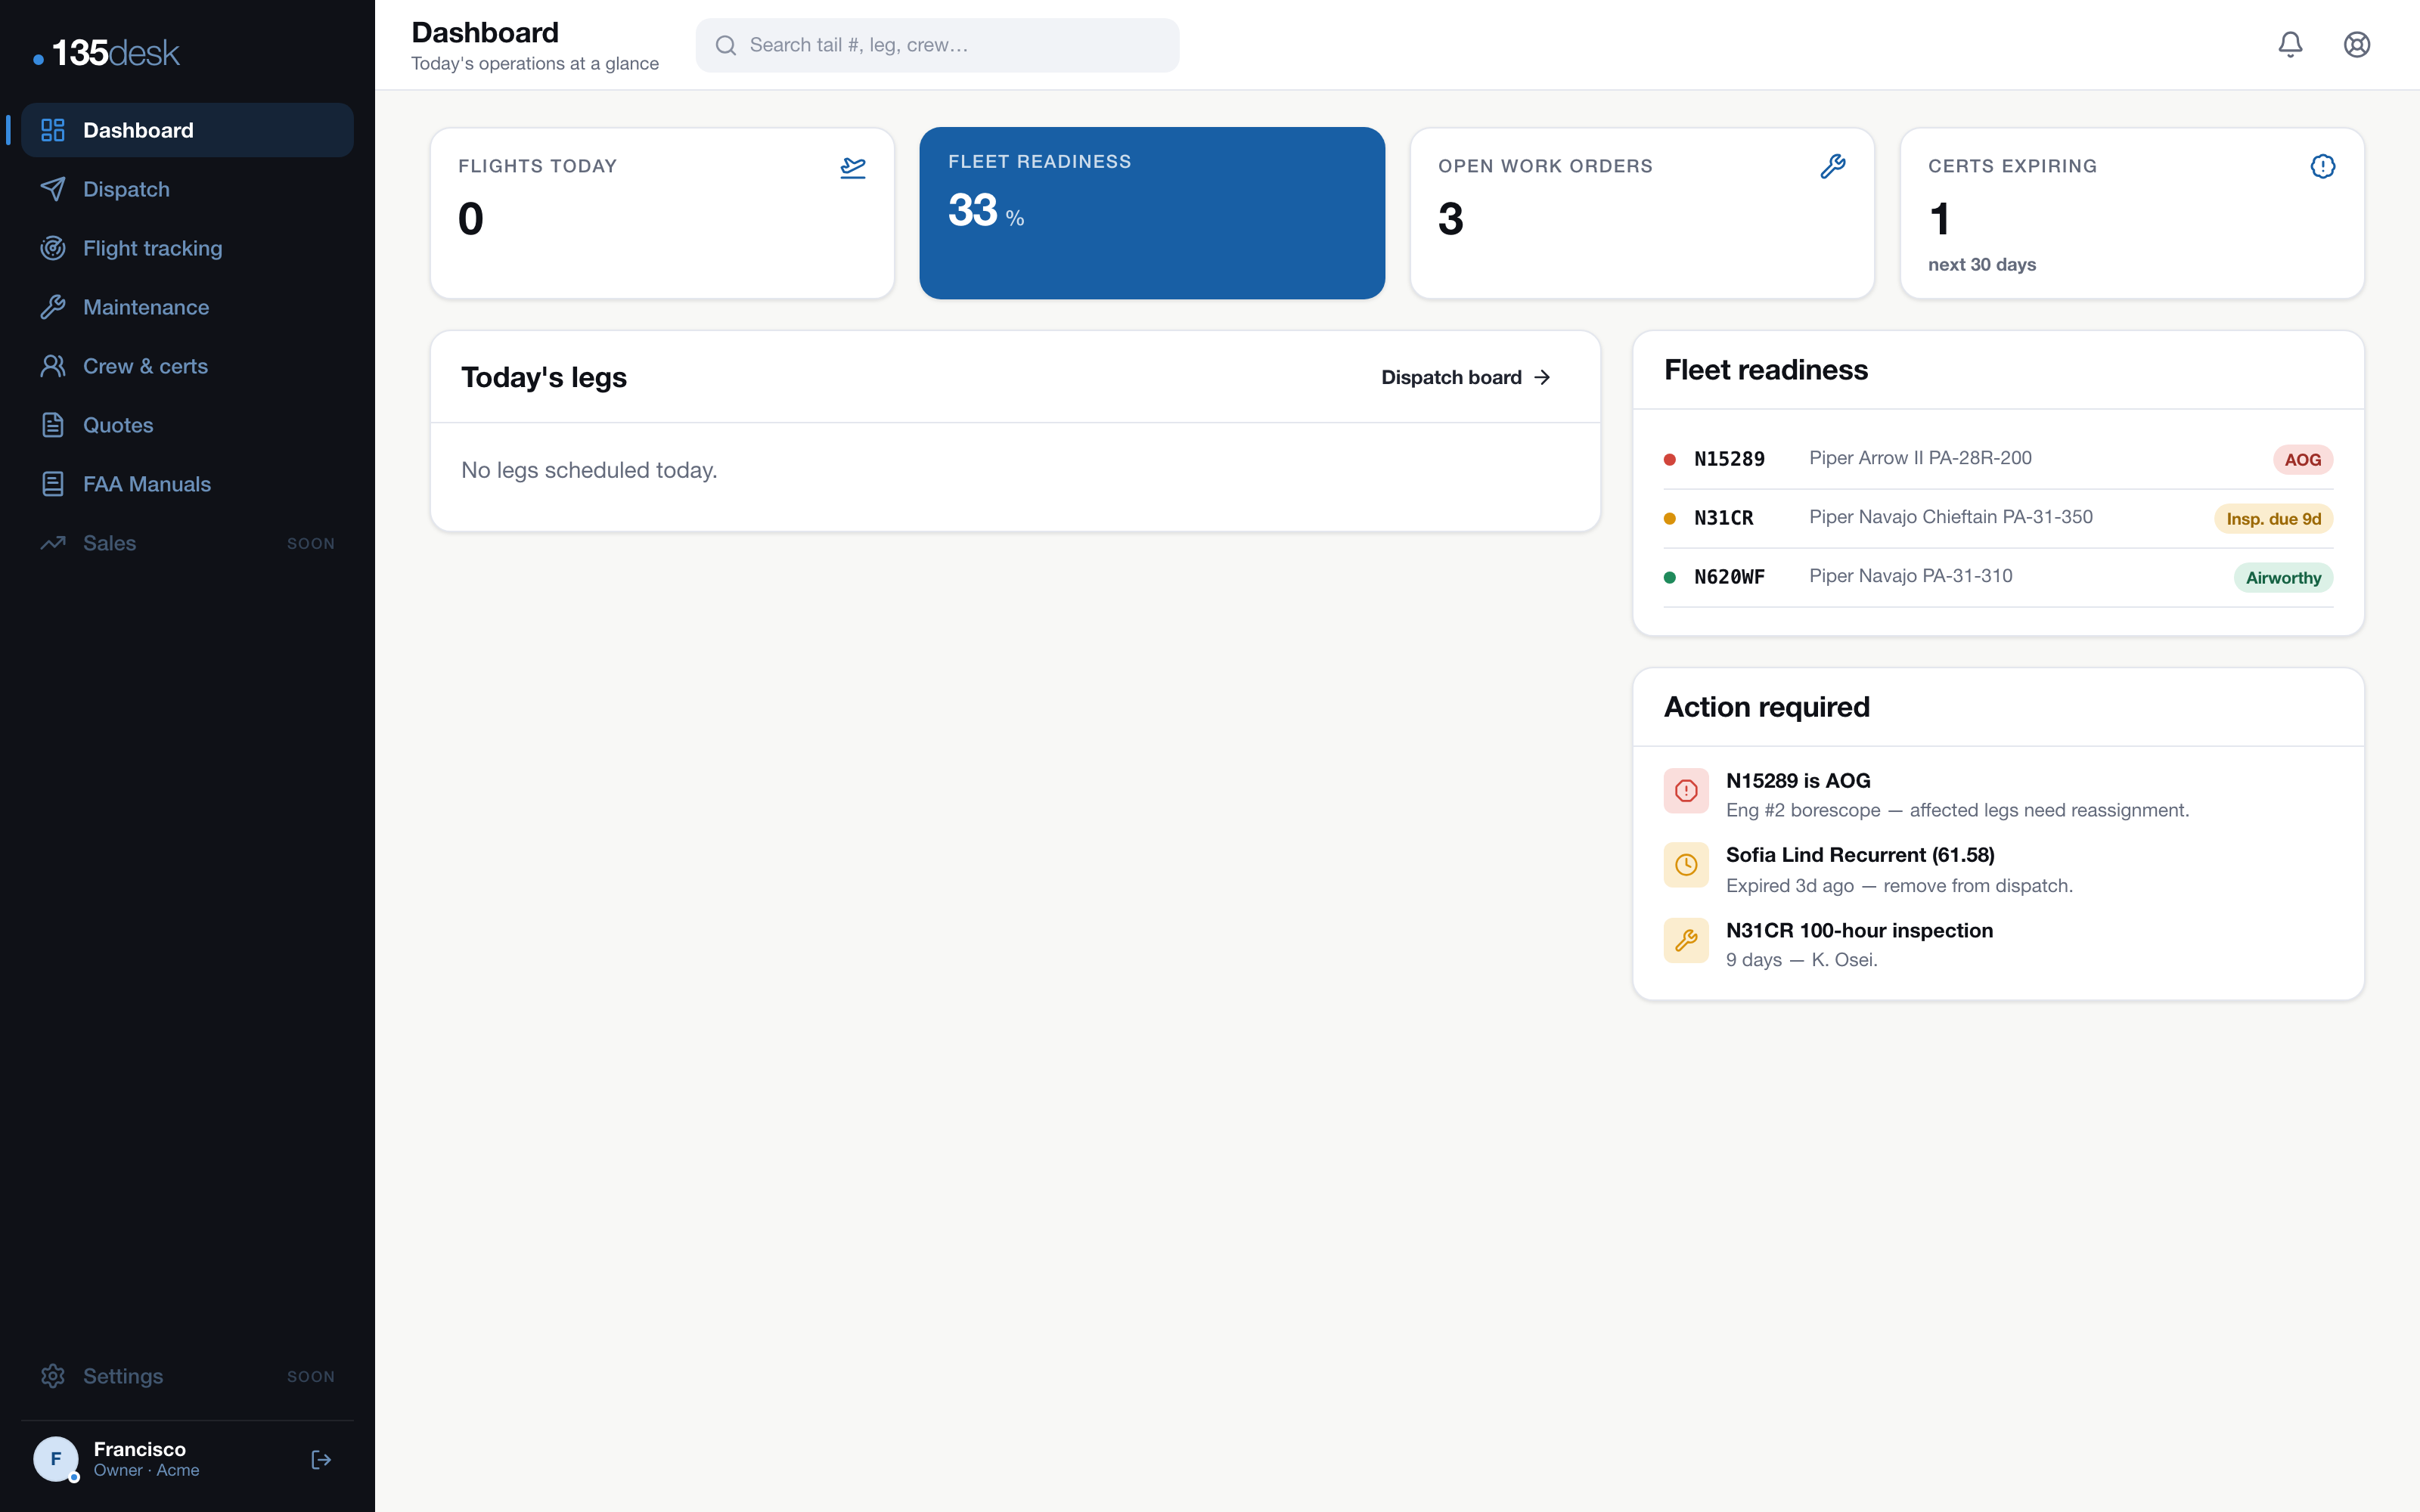Click the Action required heading
This screenshot has width=2420, height=1512.
pyautogui.click(x=1766, y=707)
